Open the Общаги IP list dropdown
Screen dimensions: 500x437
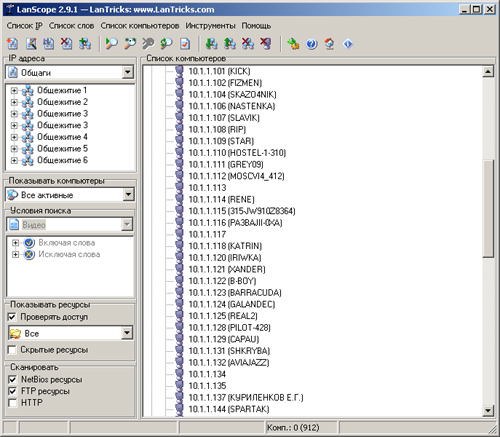pyautogui.click(x=128, y=72)
